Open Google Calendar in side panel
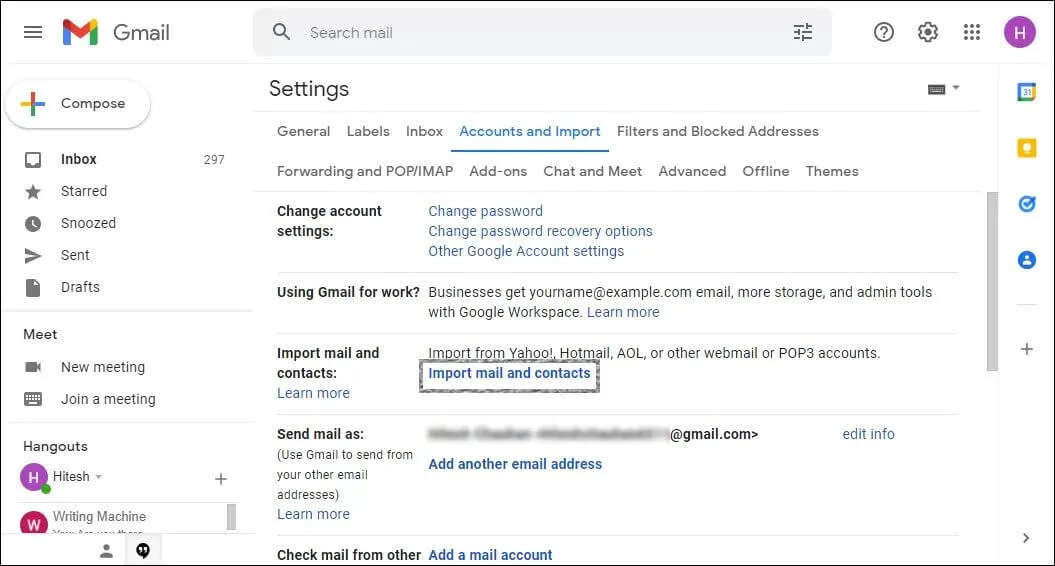 (1026, 92)
